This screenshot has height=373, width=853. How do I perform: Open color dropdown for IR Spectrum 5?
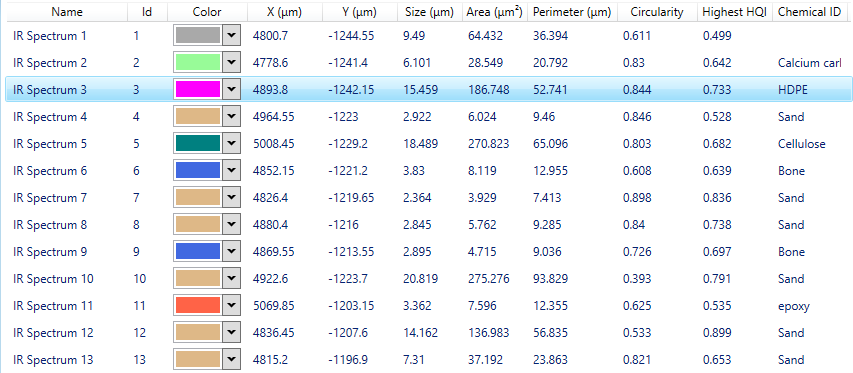tap(232, 144)
